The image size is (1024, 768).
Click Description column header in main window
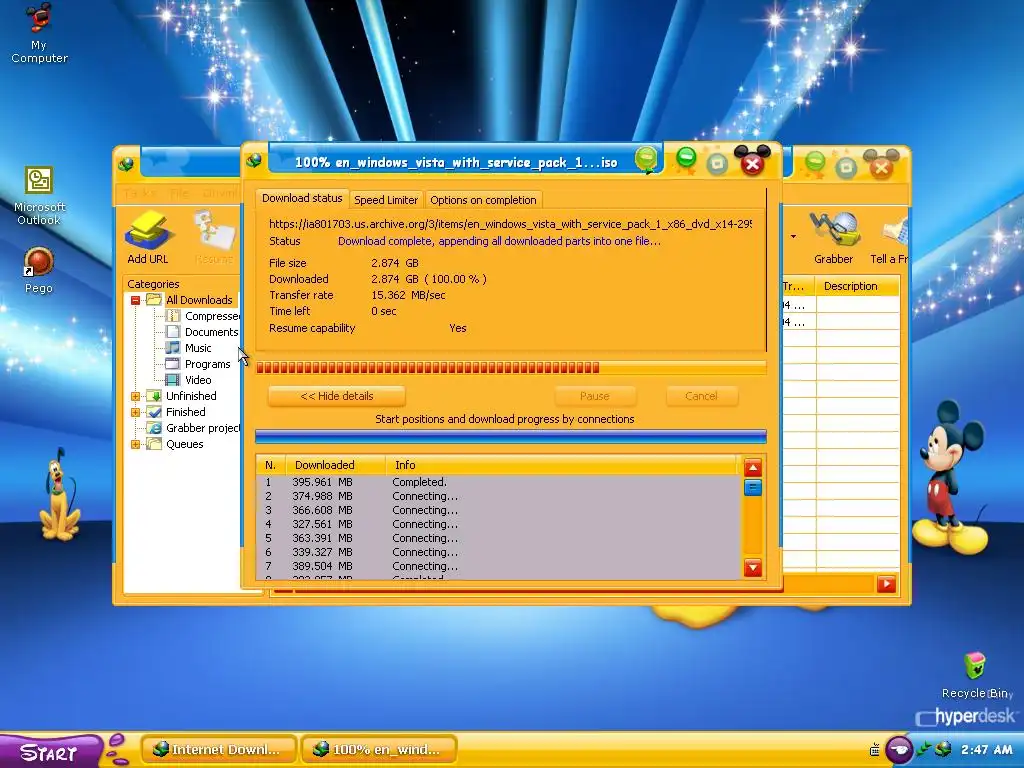click(x=857, y=286)
